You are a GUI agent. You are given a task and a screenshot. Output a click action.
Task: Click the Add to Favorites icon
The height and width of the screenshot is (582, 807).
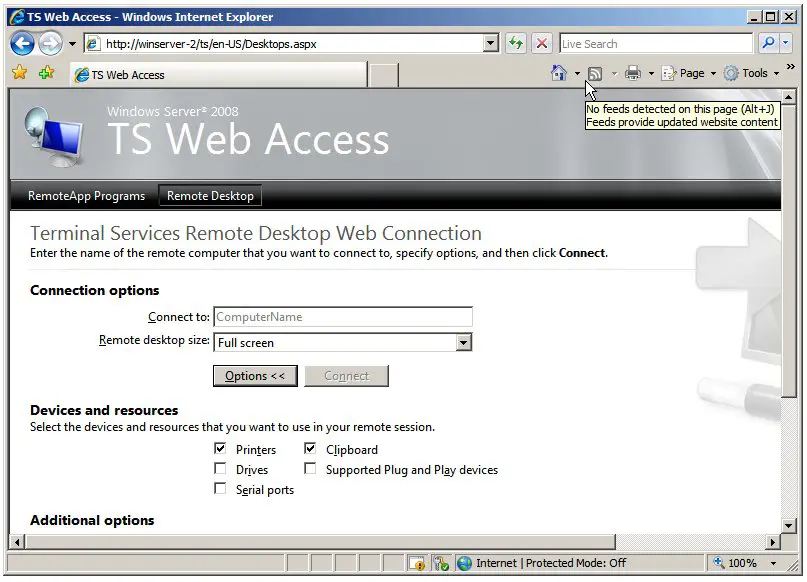pos(46,73)
